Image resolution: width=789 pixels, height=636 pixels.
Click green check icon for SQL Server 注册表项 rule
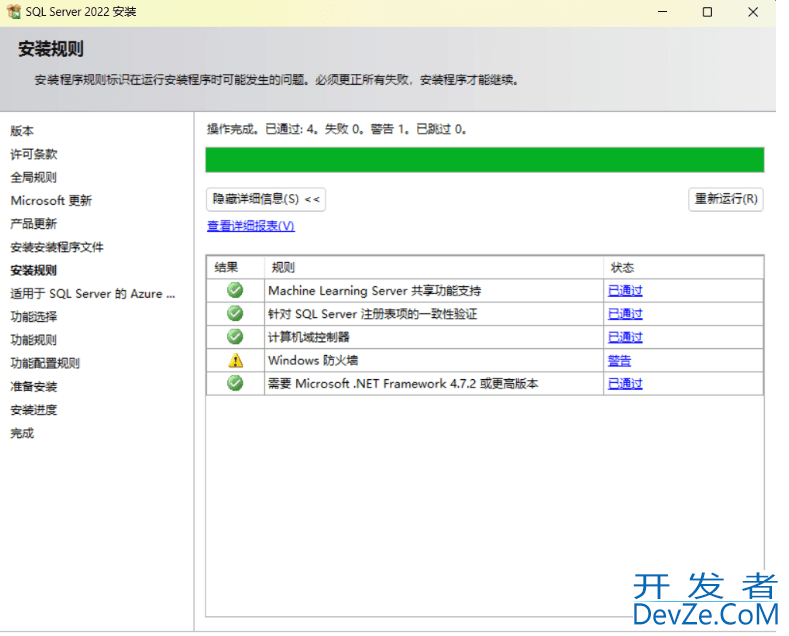235,313
